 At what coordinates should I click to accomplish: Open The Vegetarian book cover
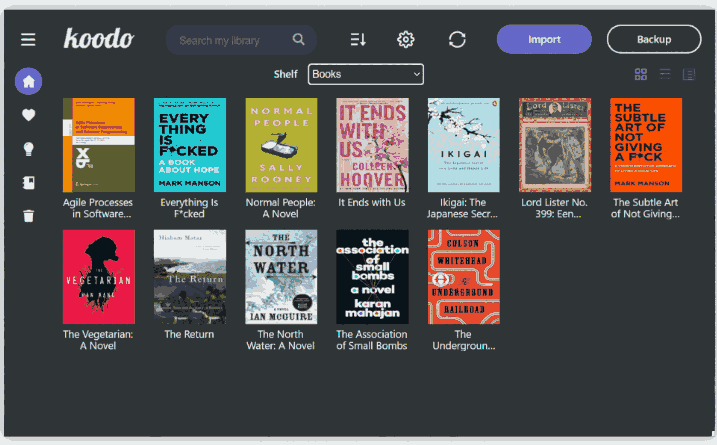99,277
